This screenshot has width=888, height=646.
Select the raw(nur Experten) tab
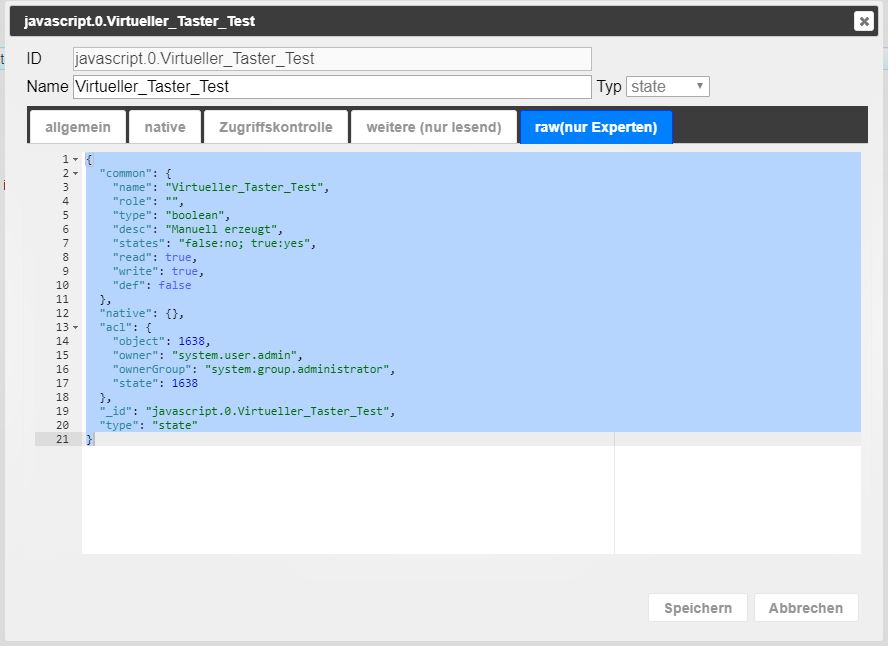coord(596,128)
